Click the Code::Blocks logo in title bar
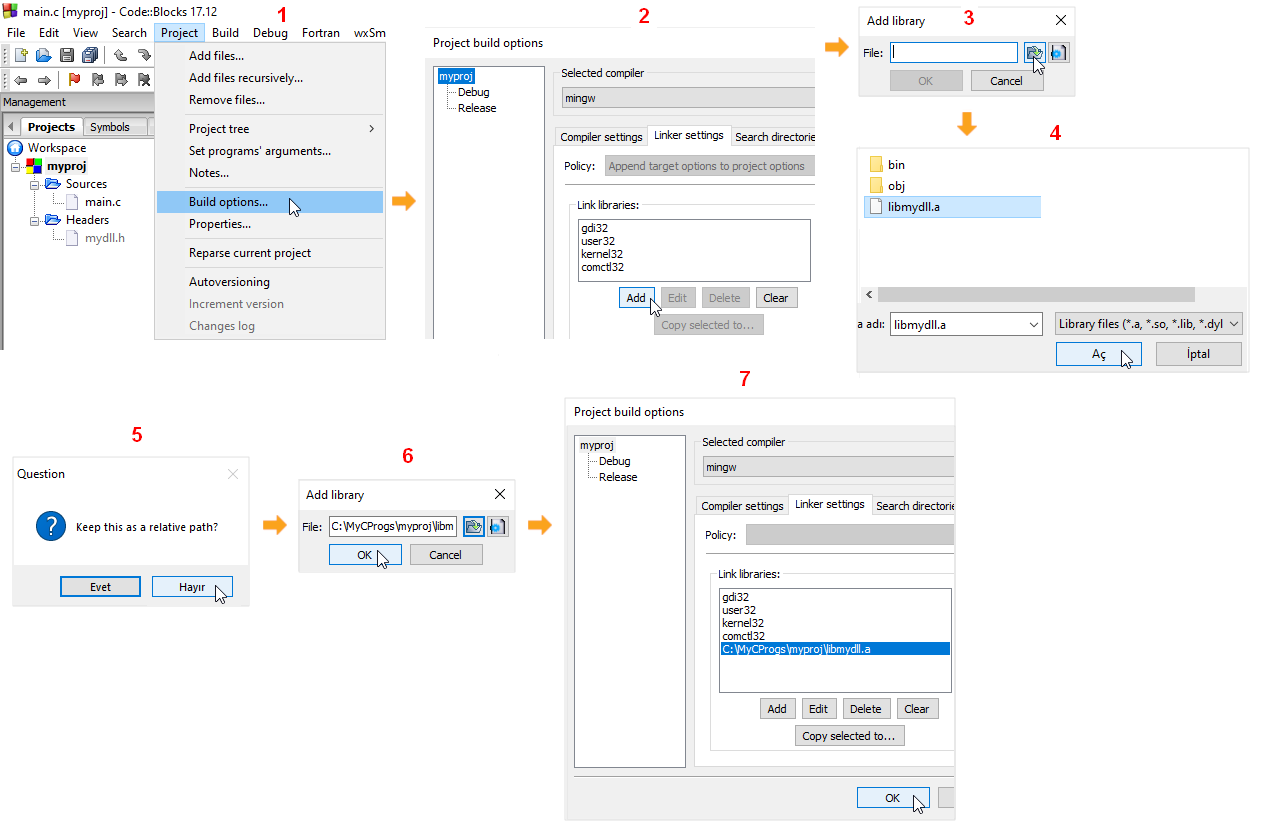1266x835 pixels. pyautogui.click(x=11, y=11)
